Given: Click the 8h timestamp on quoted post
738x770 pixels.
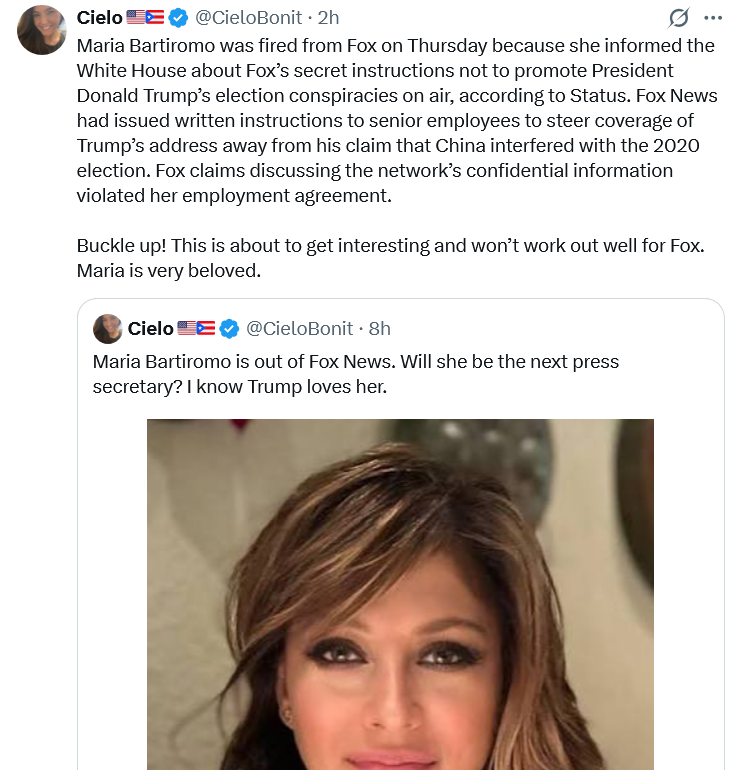Looking at the screenshot, I should pos(380,329).
